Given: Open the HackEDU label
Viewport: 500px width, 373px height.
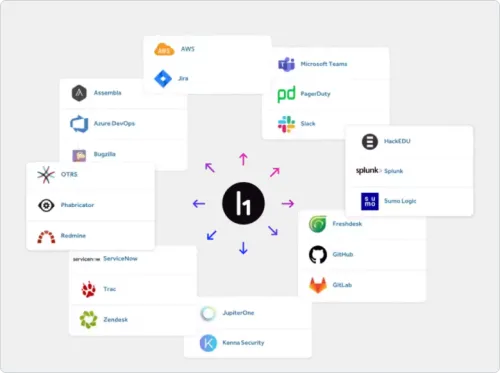Looking at the screenshot, I should pyautogui.click(x=397, y=141).
